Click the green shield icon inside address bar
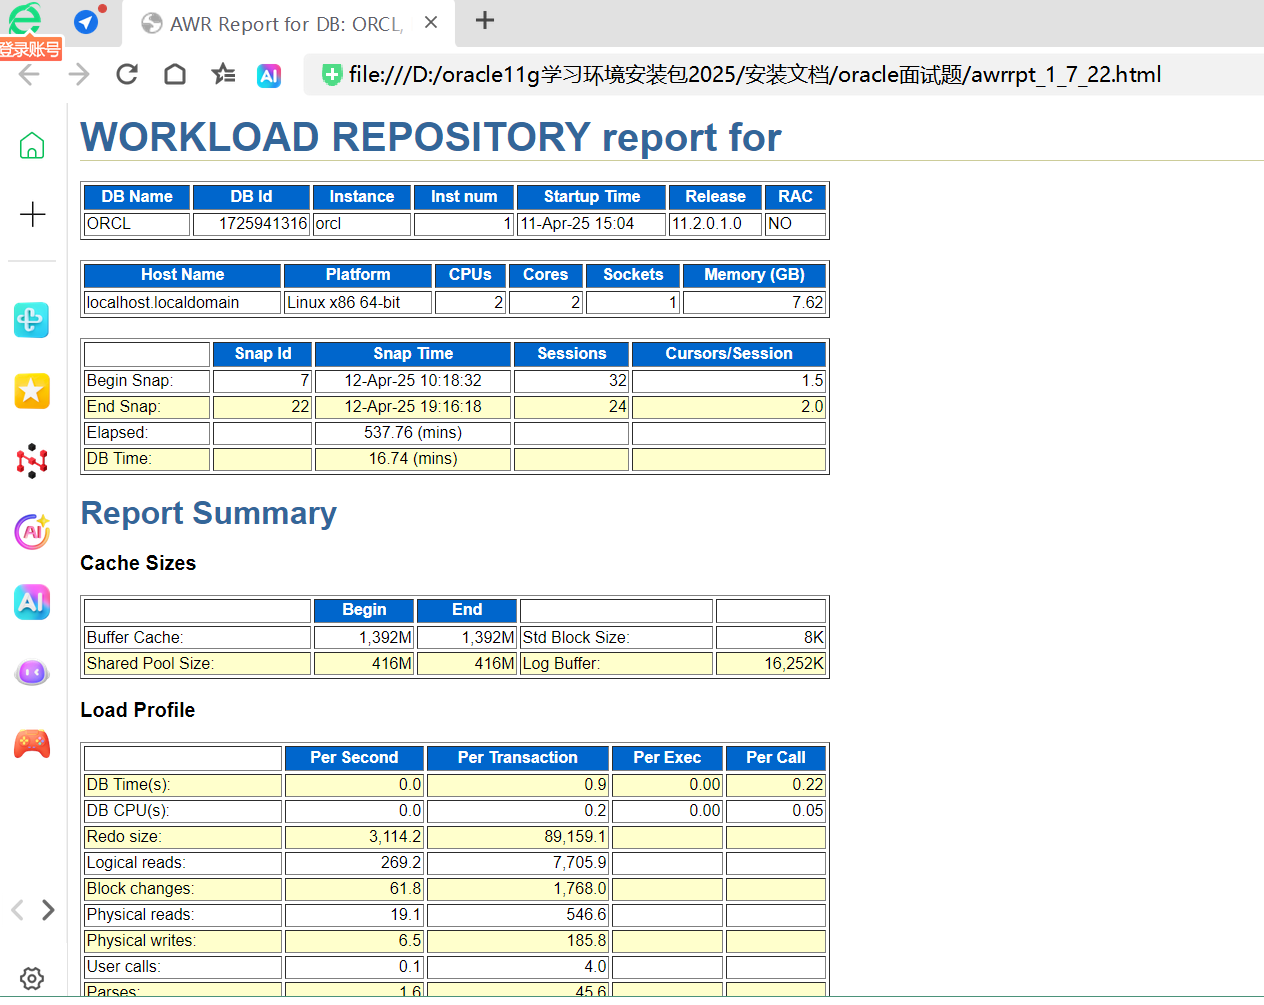This screenshot has height=1005, width=1264. pyautogui.click(x=331, y=74)
